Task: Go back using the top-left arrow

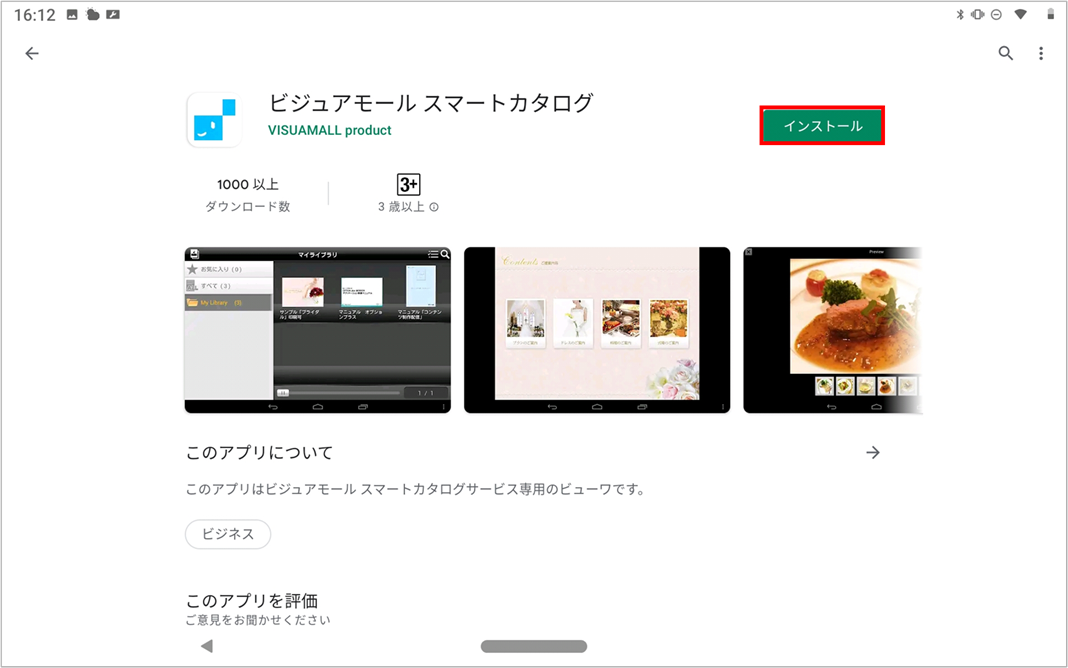Action: (32, 53)
